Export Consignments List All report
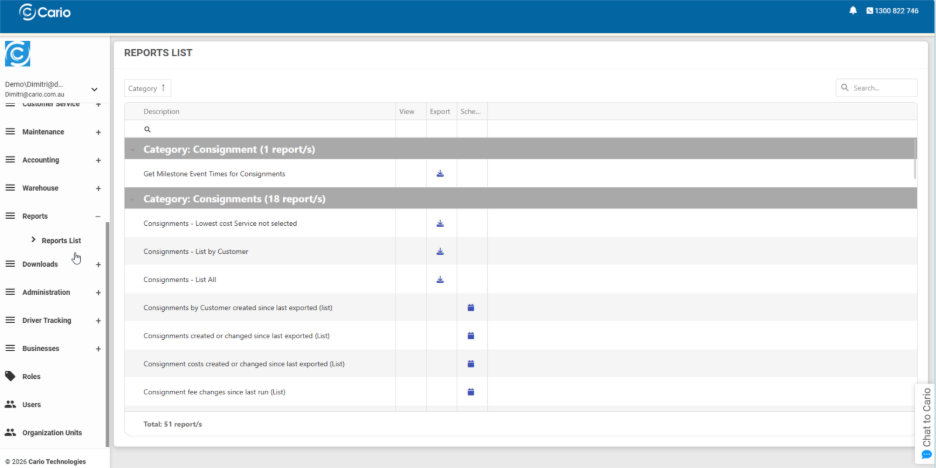 pos(440,280)
